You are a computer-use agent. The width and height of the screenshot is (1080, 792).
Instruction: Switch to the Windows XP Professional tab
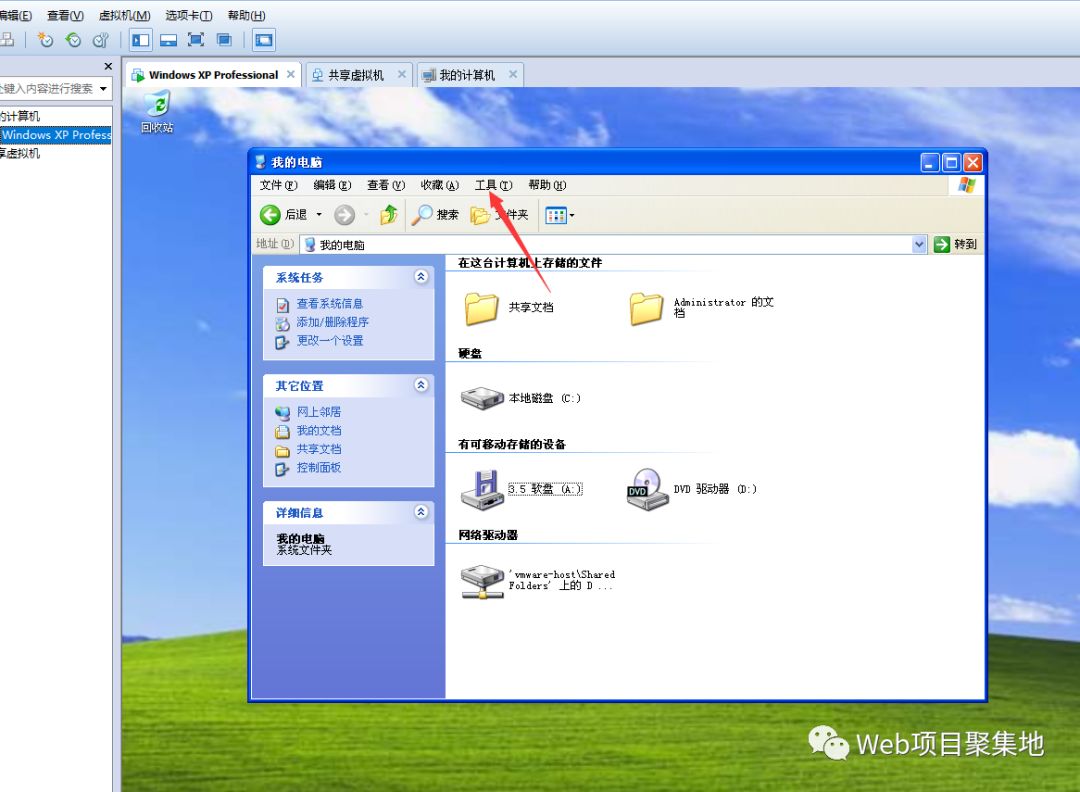coord(214,75)
